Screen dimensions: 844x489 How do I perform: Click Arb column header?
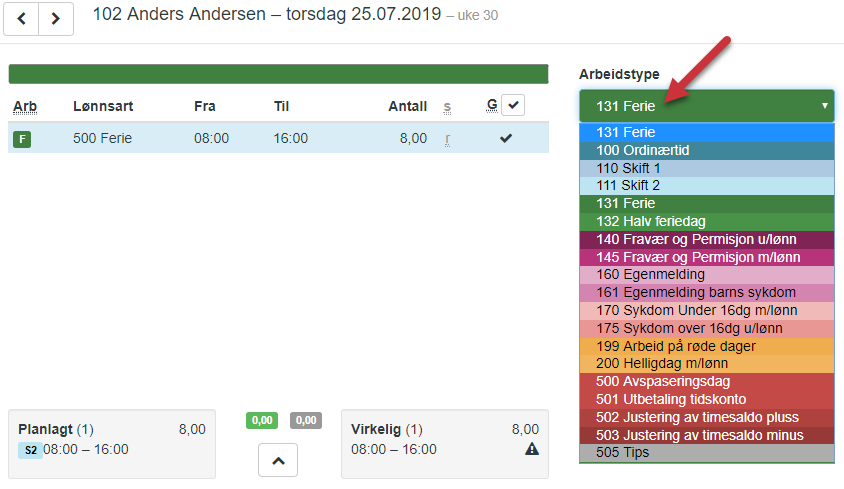point(25,106)
